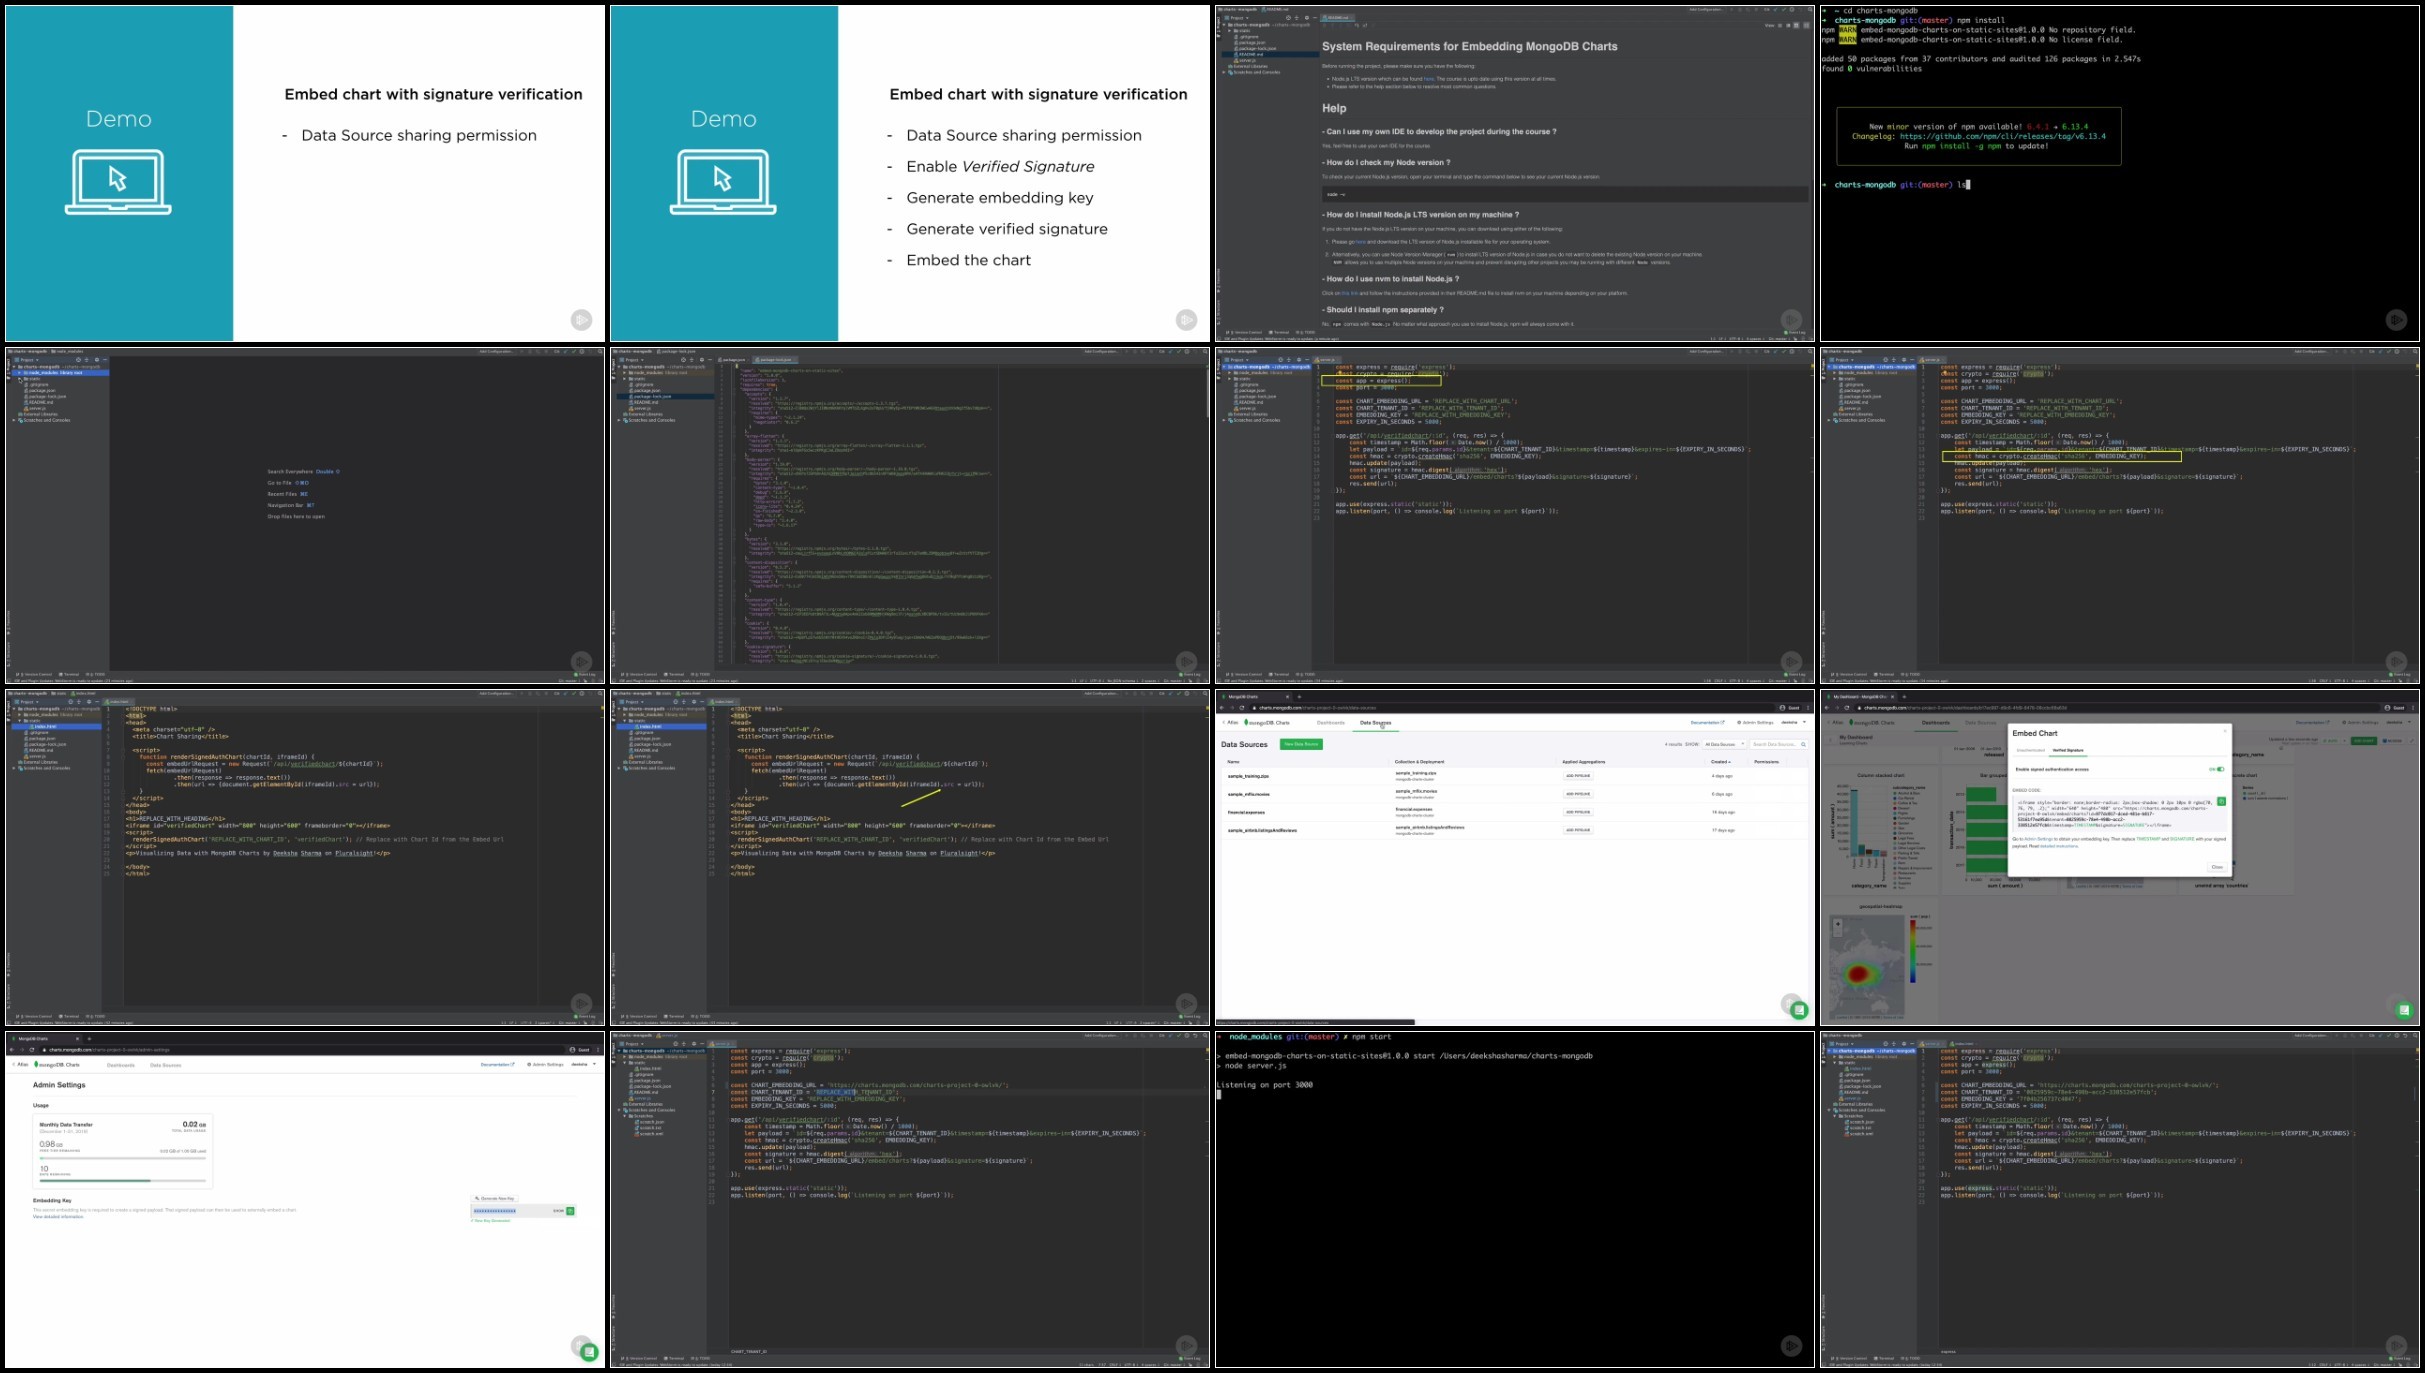Screen dimensions: 2425x1373
Task: Open Admin Settings on Data Sources page
Action: [x=1756, y=722]
